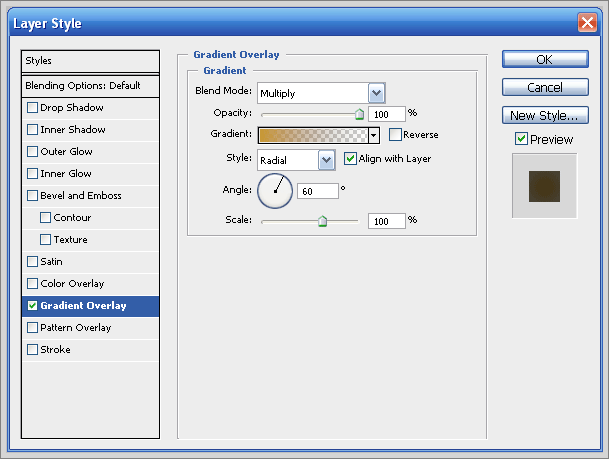Select the Styles row in the sidebar

click(x=90, y=61)
